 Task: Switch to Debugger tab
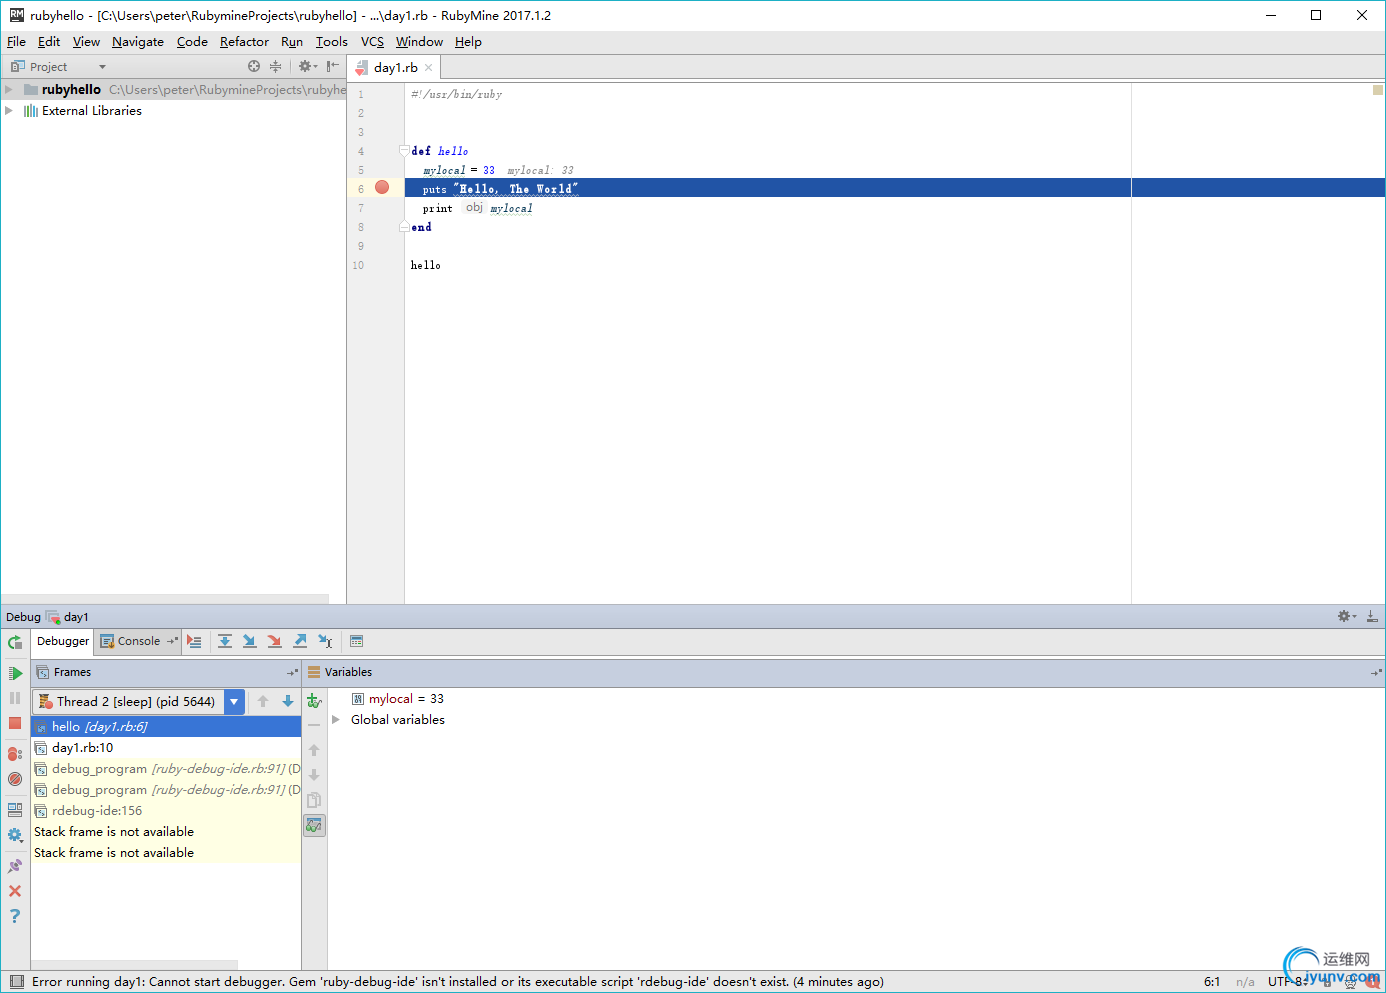coord(63,641)
